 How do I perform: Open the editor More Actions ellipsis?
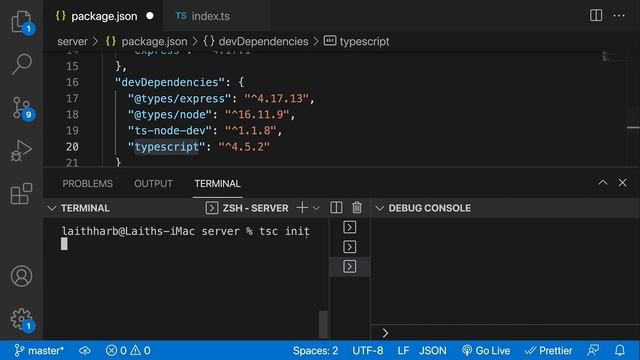pos(619,16)
